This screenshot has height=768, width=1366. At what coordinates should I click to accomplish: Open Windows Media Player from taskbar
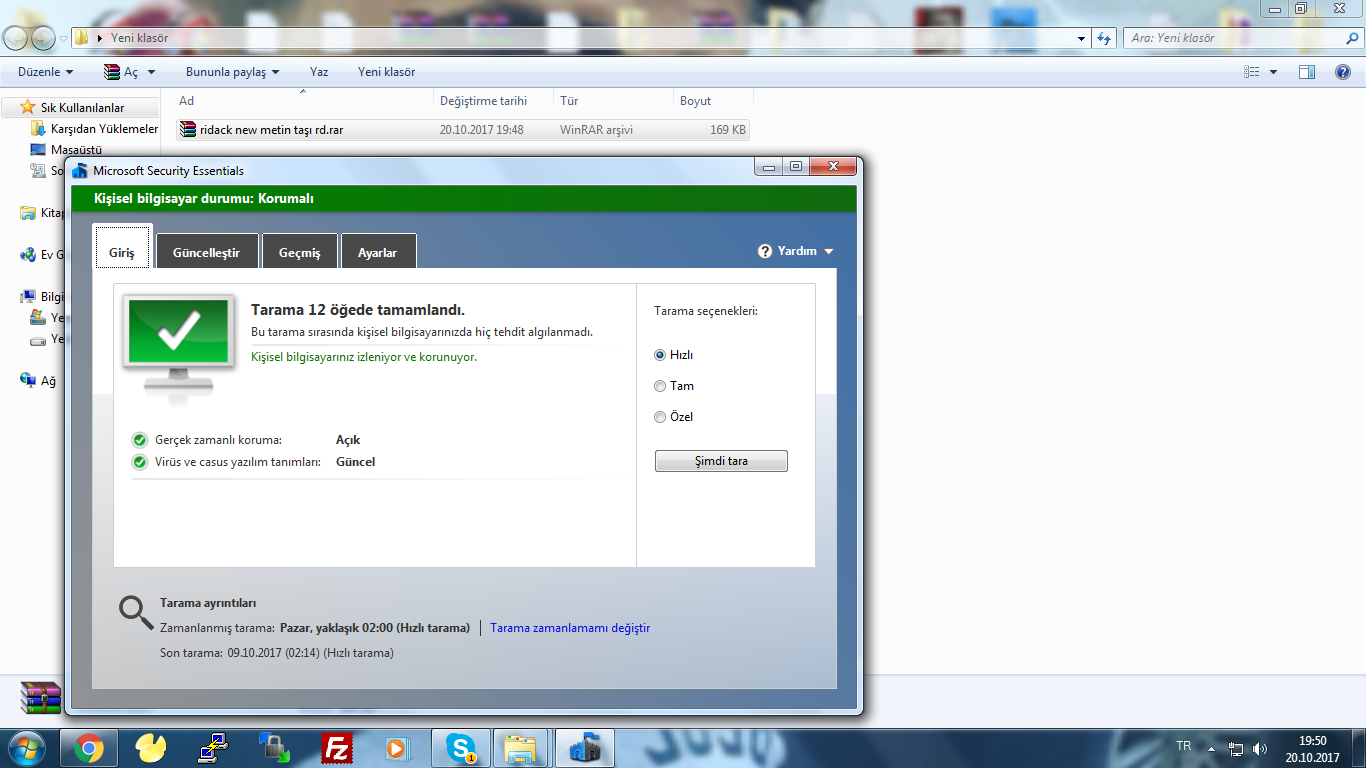pyautogui.click(x=398, y=748)
